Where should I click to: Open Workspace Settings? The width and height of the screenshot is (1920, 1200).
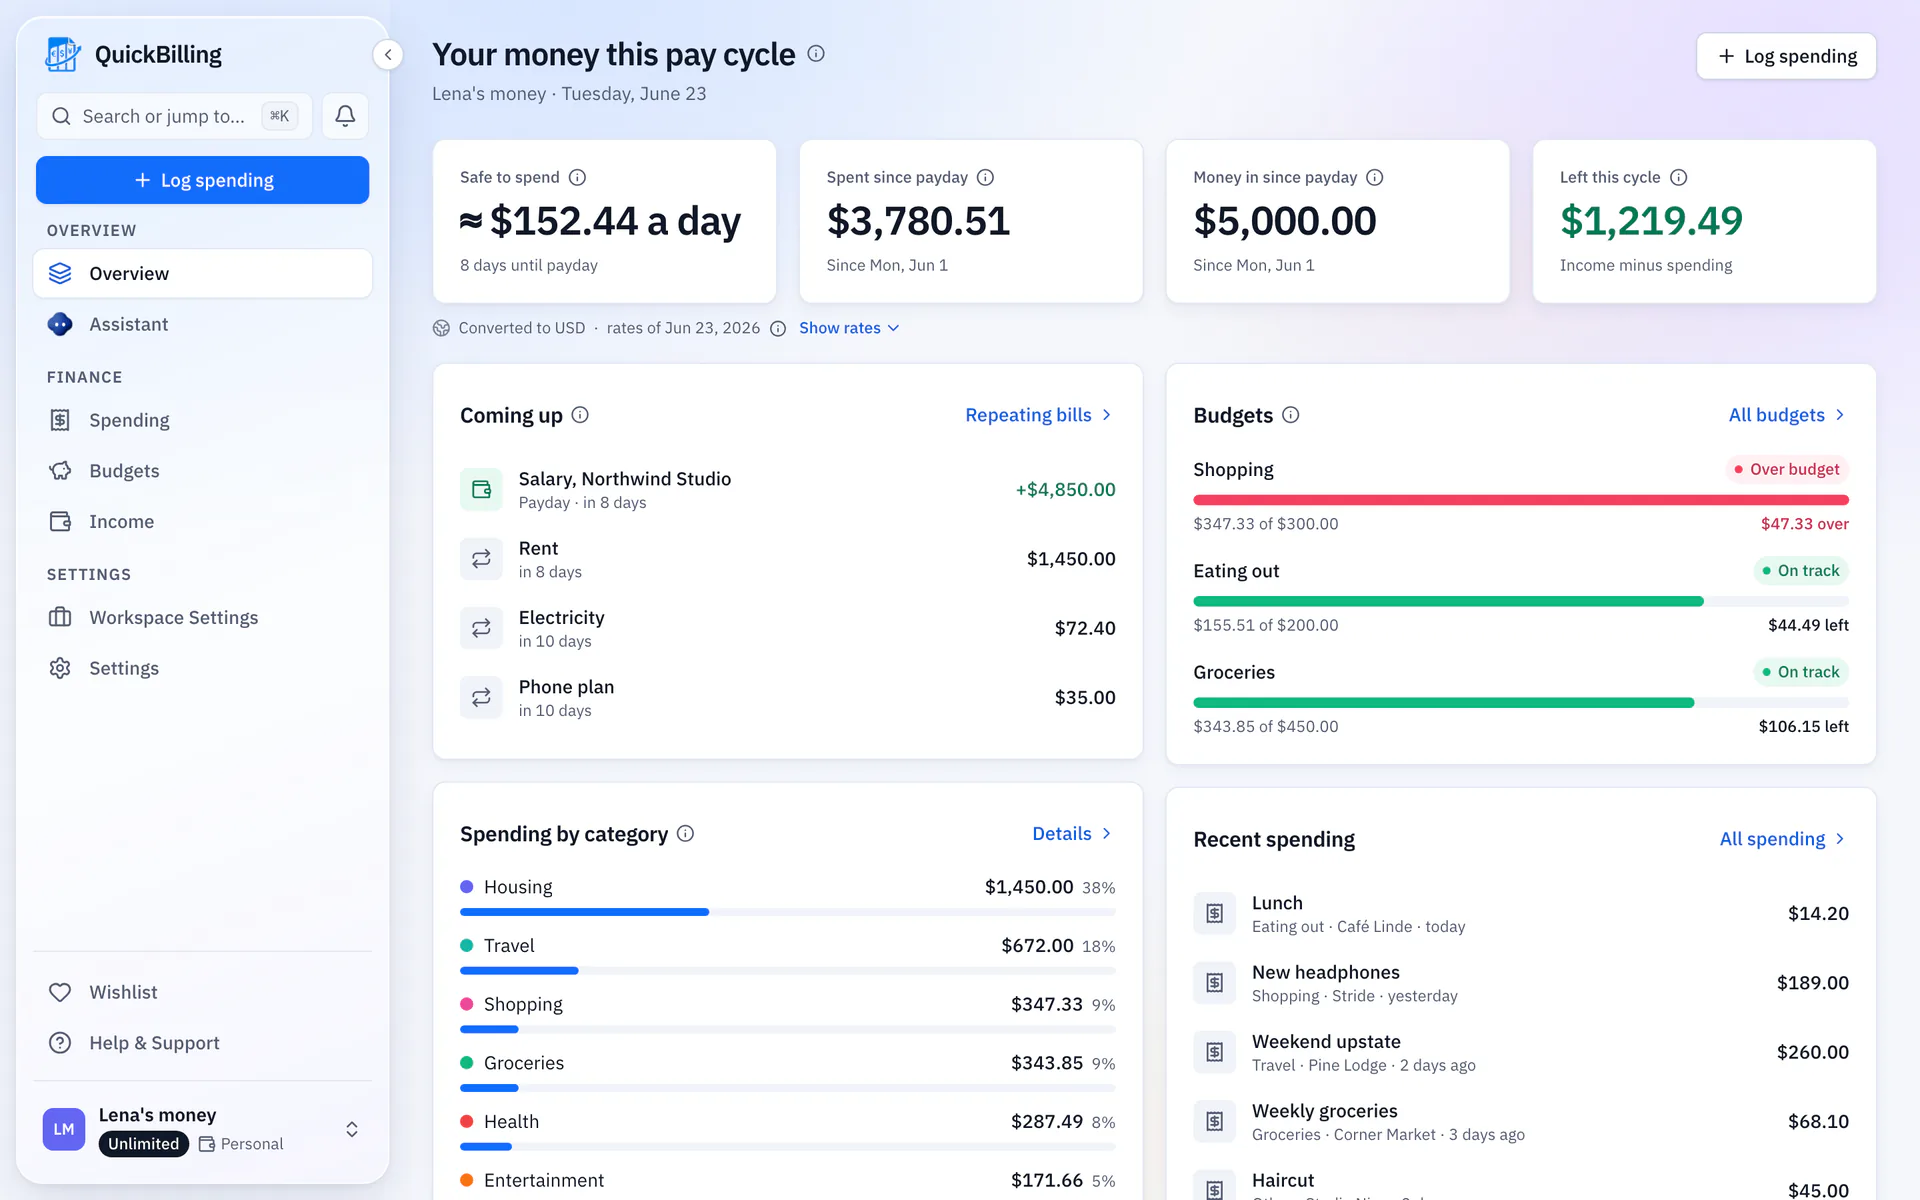coord(202,617)
